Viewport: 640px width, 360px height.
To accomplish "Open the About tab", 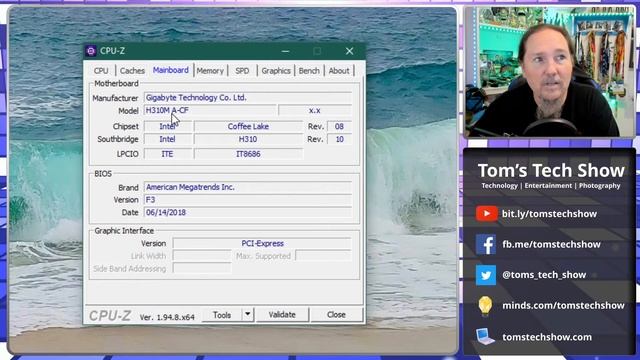I will click(339, 71).
